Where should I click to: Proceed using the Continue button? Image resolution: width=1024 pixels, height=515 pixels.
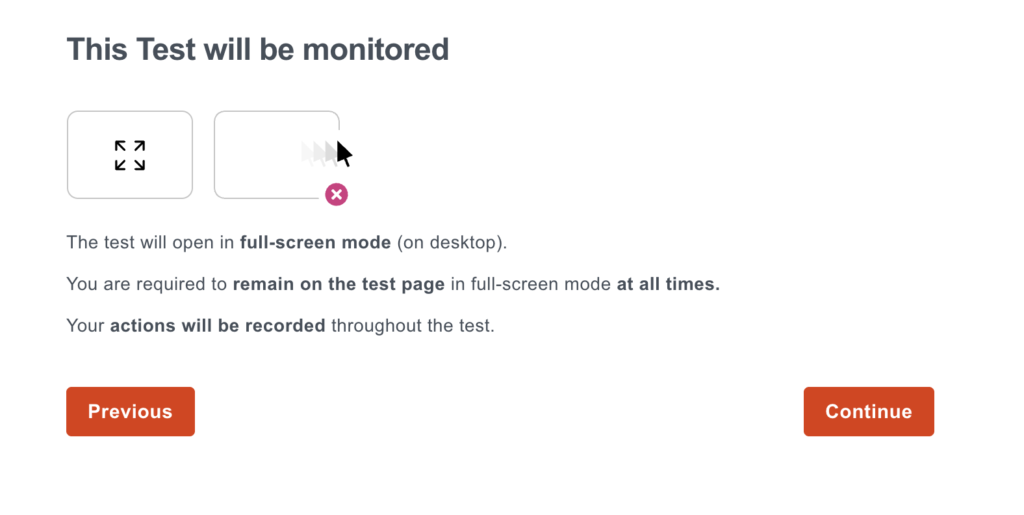pos(869,411)
